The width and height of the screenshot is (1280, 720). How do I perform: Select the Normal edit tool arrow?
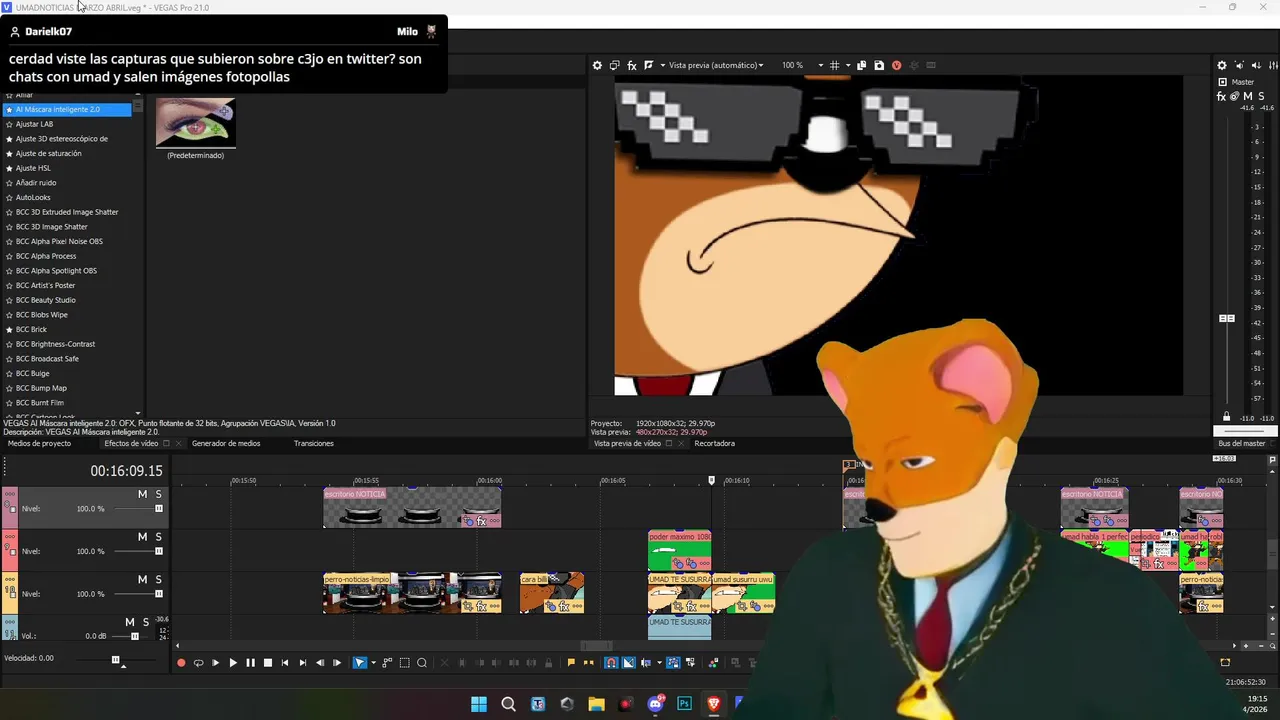point(360,662)
